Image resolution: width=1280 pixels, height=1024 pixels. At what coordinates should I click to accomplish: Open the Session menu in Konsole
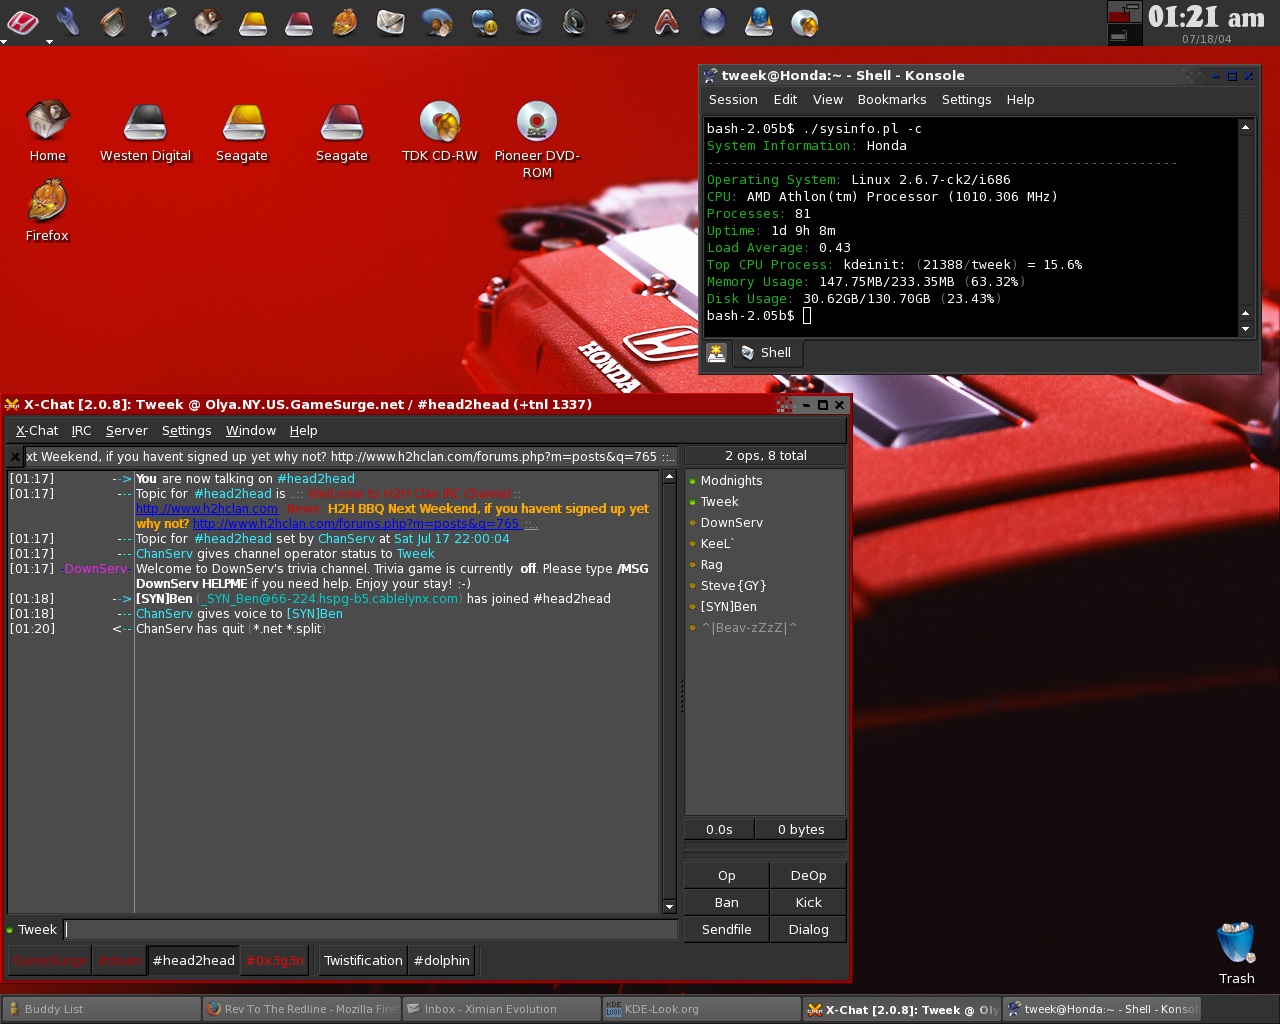[x=733, y=100]
